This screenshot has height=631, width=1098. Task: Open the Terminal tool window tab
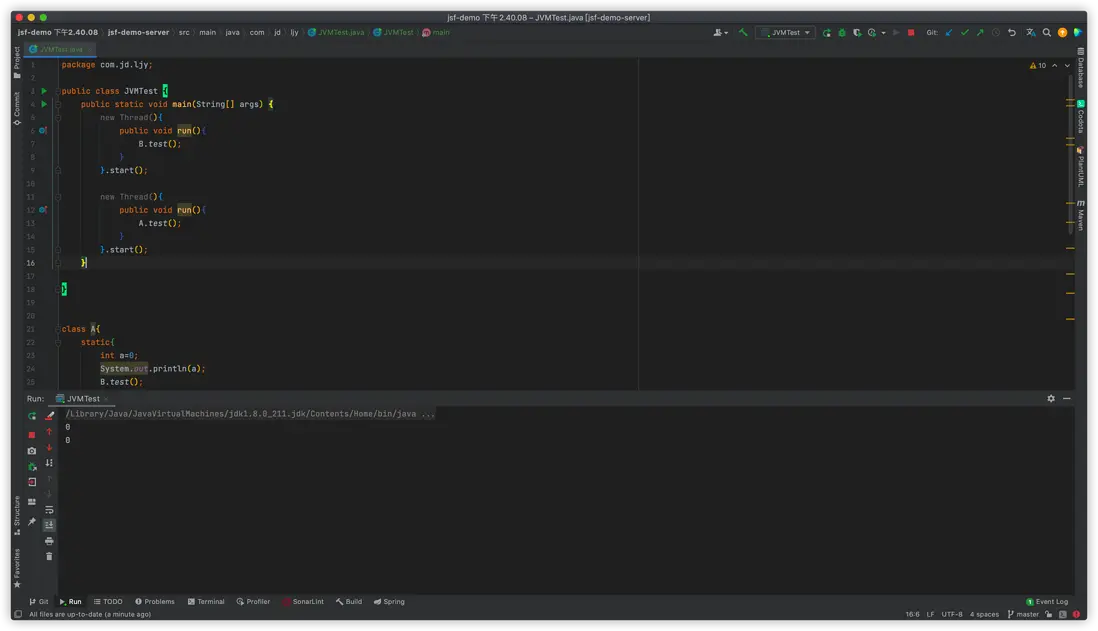point(206,601)
